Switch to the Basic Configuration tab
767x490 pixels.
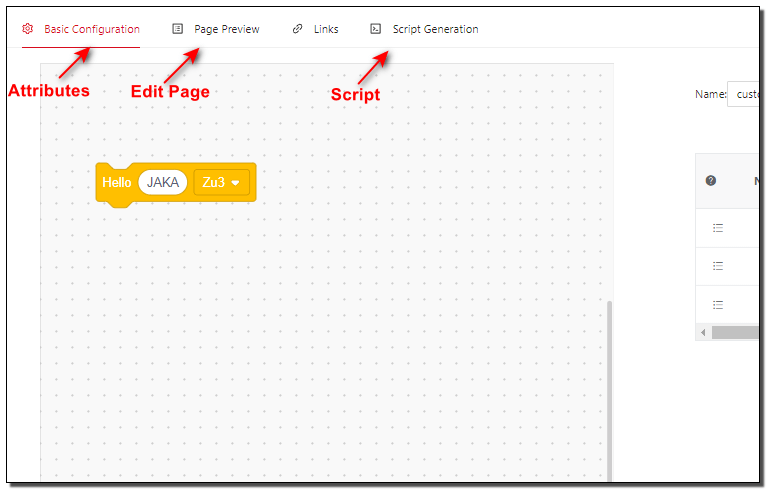pos(91,29)
